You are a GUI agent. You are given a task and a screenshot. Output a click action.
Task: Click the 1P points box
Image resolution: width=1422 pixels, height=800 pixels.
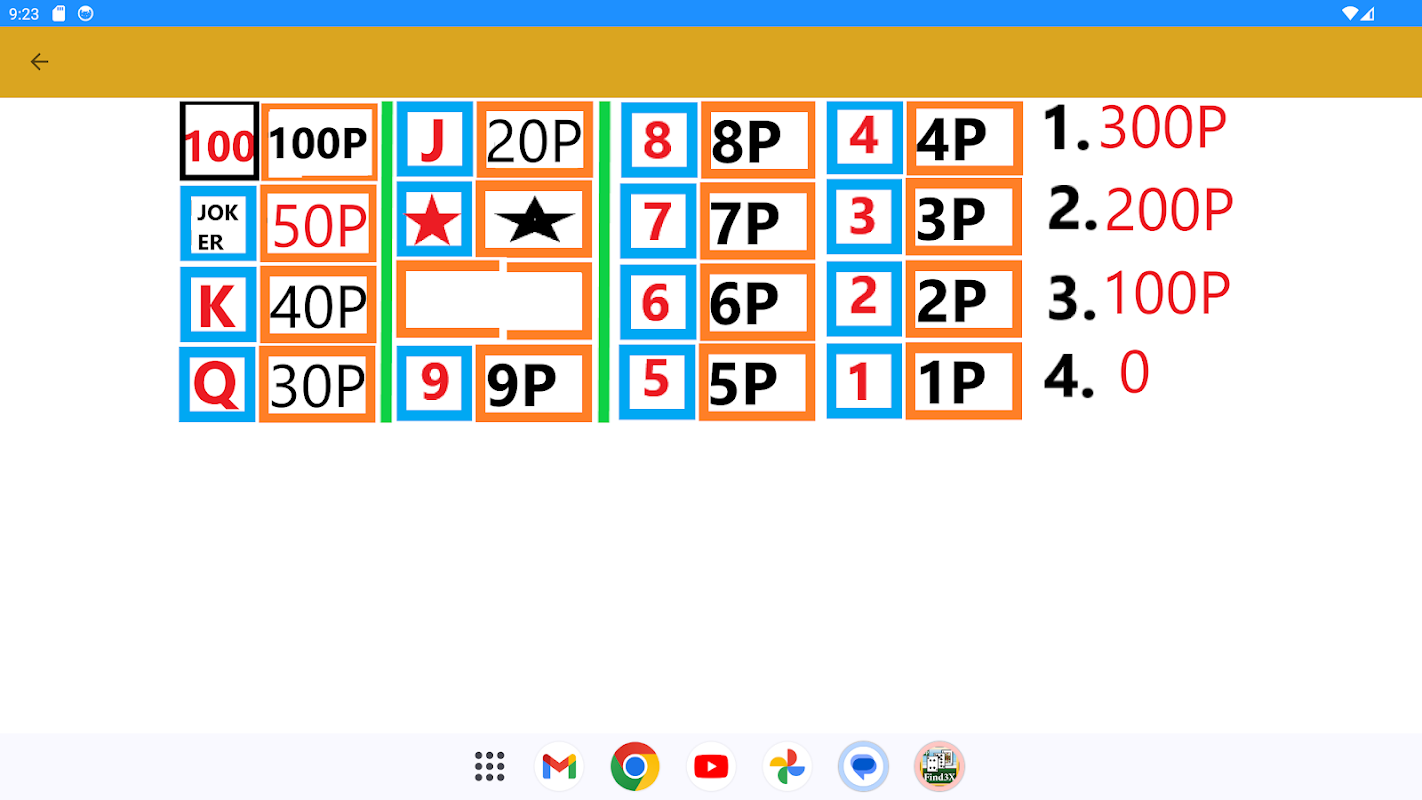tap(964, 381)
